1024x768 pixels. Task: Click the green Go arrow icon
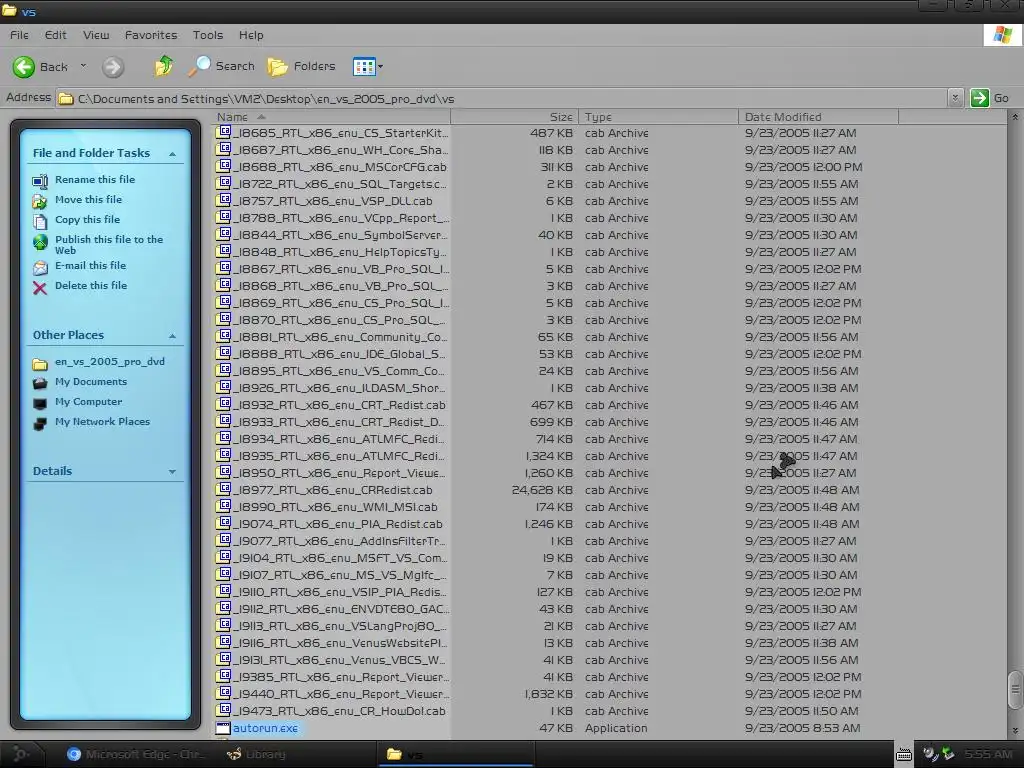pos(979,98)
